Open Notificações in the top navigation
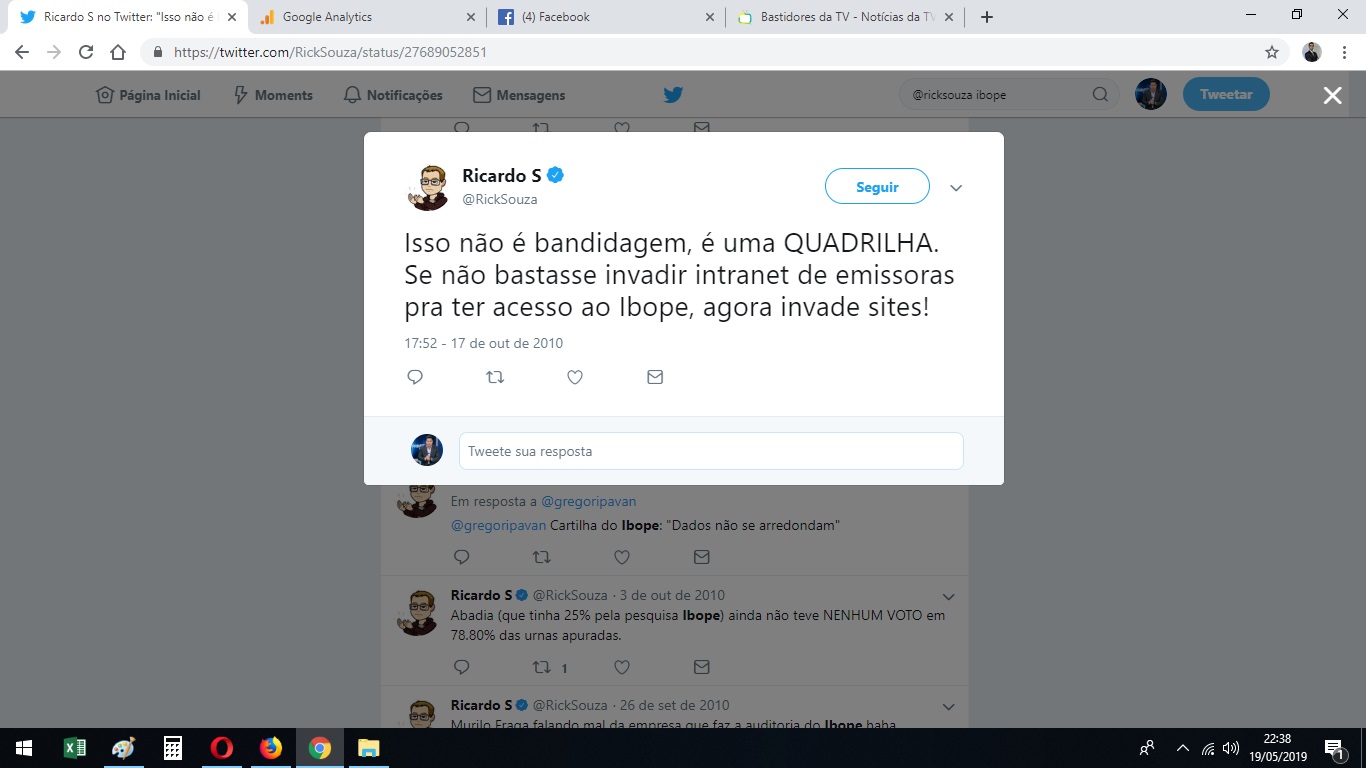Screen dimensions: 1366x768 (393, 95)
